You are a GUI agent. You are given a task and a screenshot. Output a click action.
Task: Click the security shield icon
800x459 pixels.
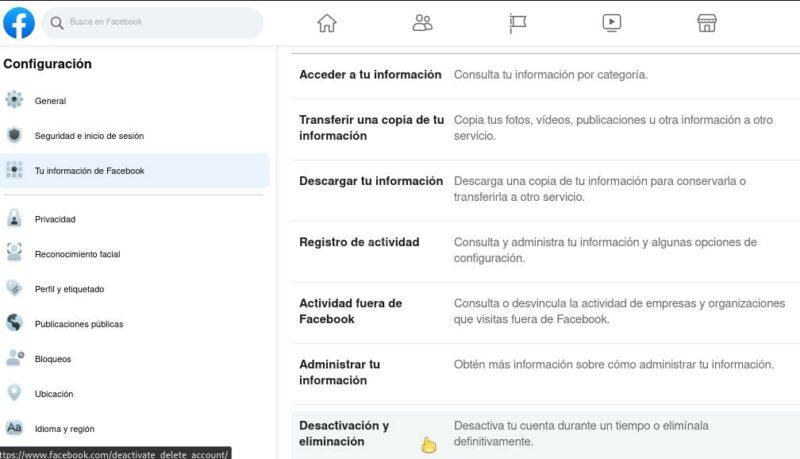click(14, 135)
